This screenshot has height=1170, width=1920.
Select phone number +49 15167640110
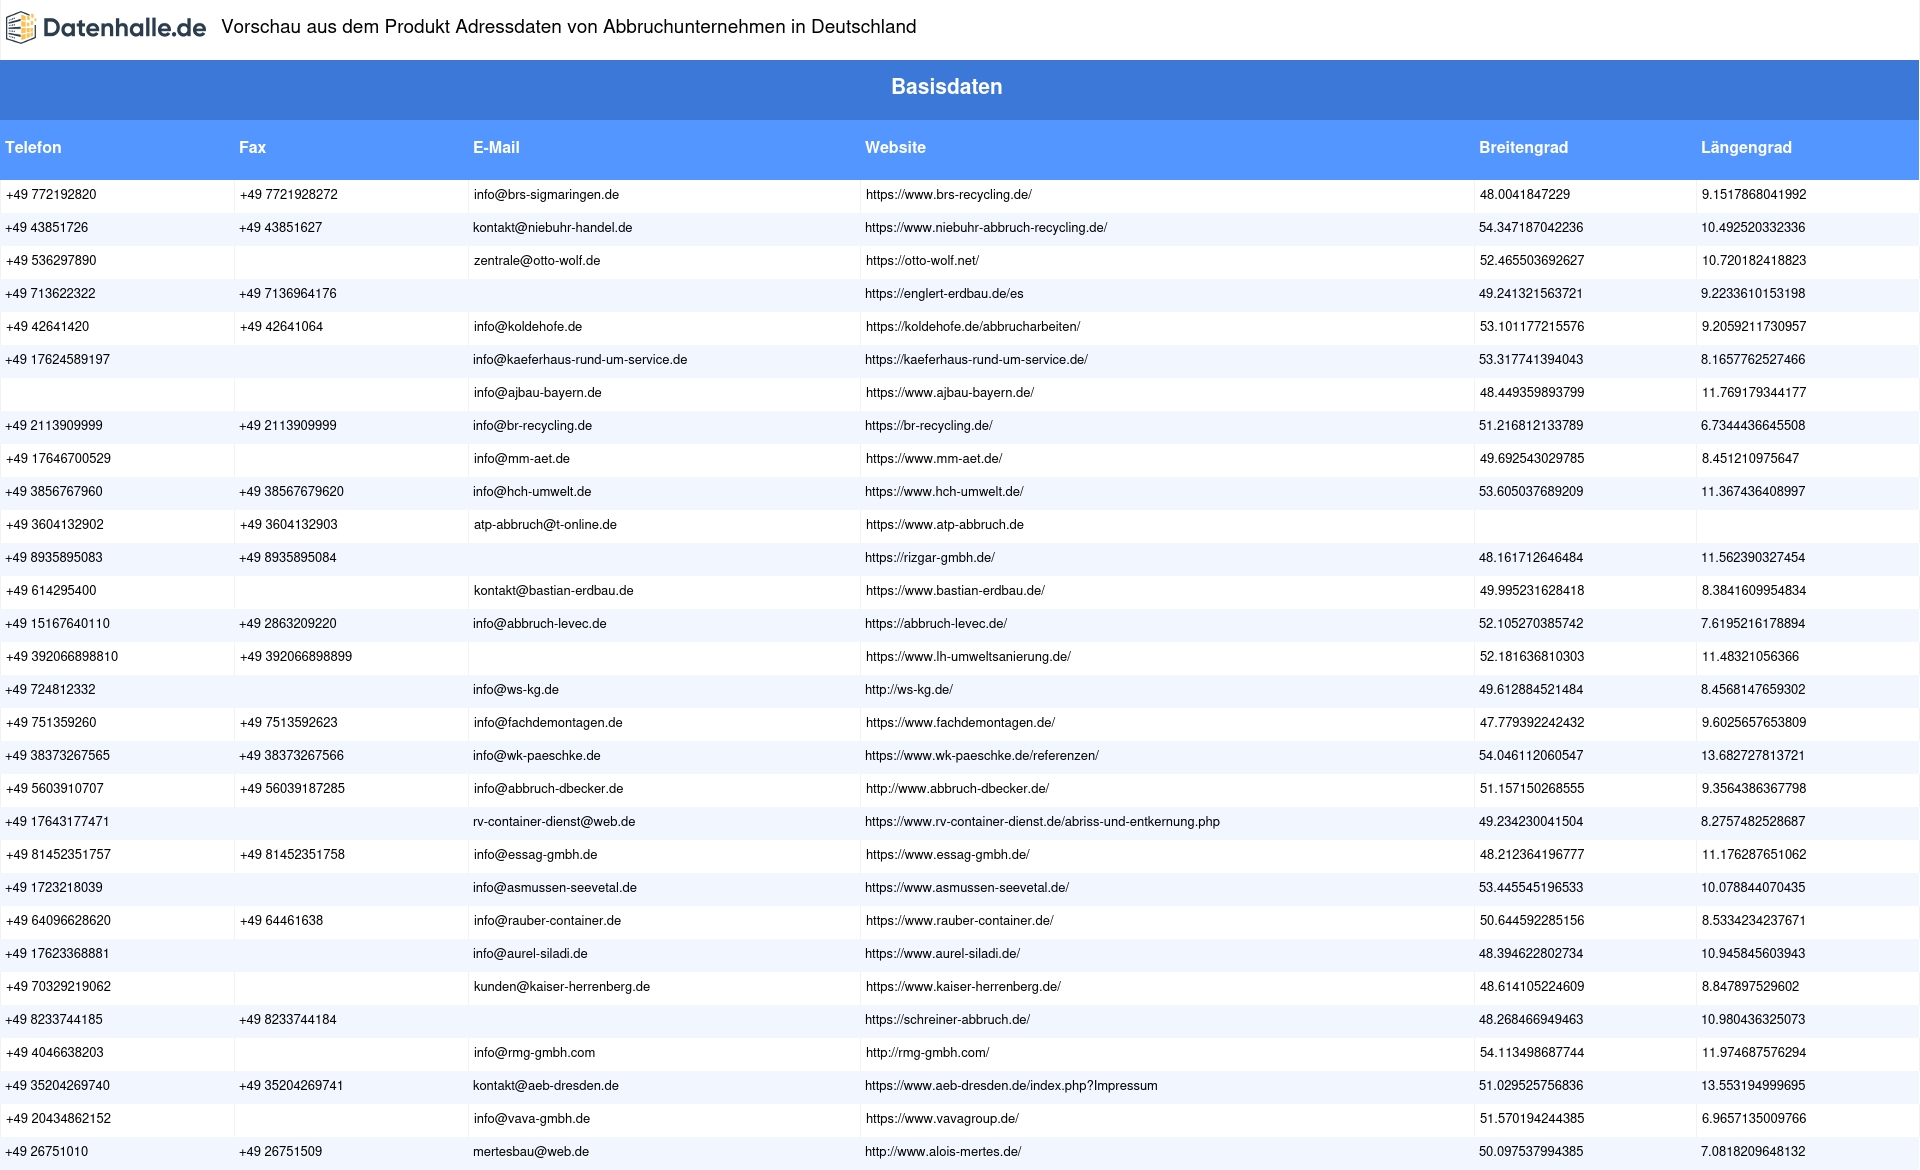57,624
